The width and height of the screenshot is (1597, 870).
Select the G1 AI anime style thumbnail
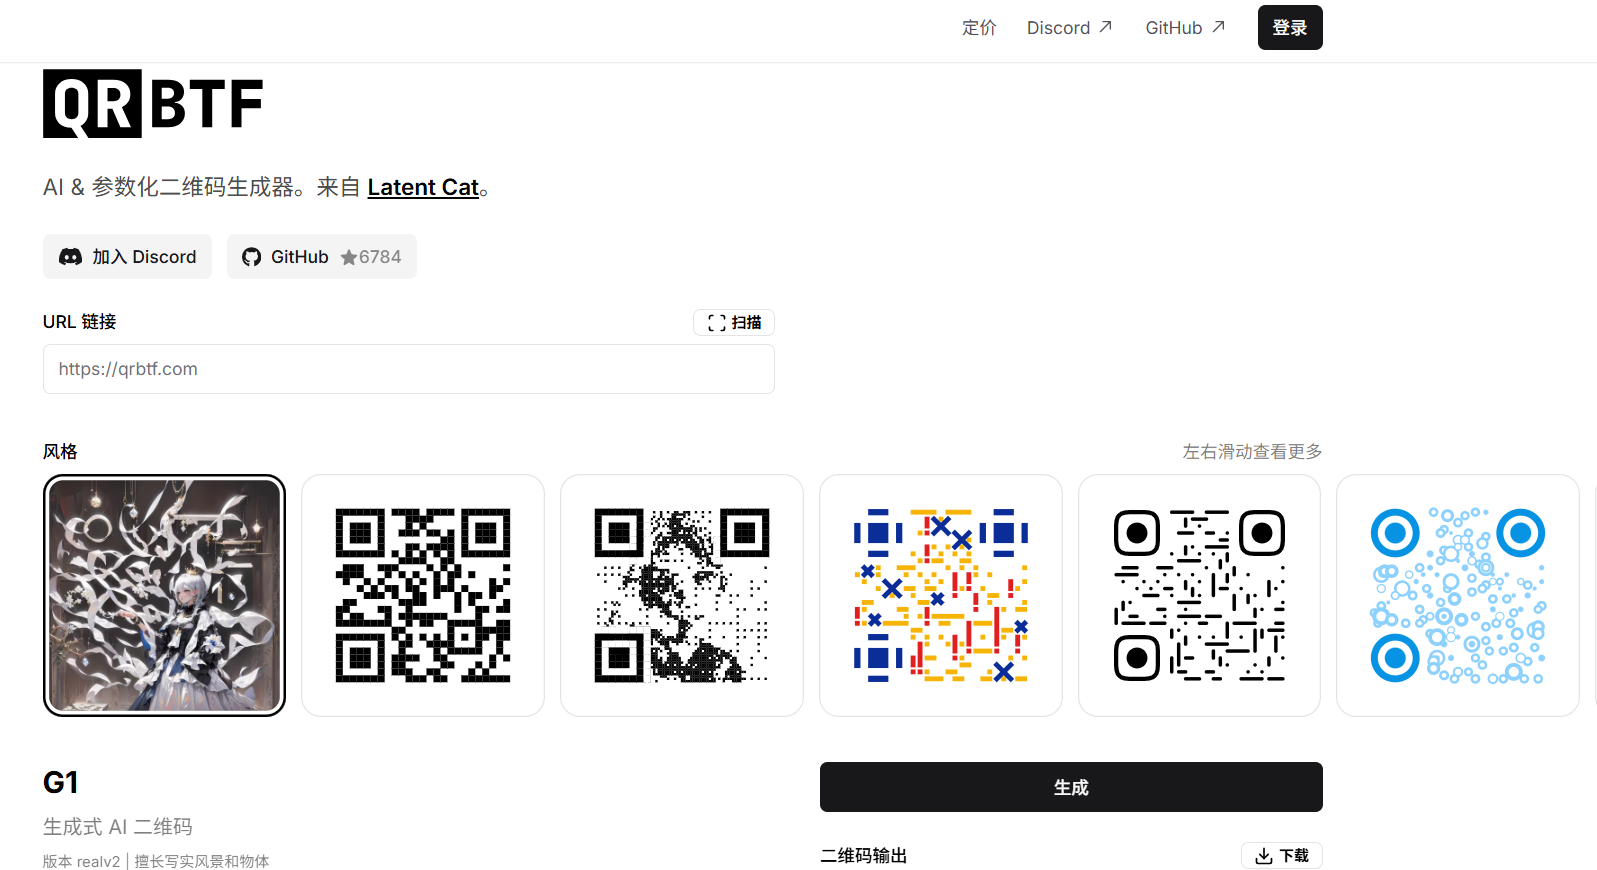164,595
